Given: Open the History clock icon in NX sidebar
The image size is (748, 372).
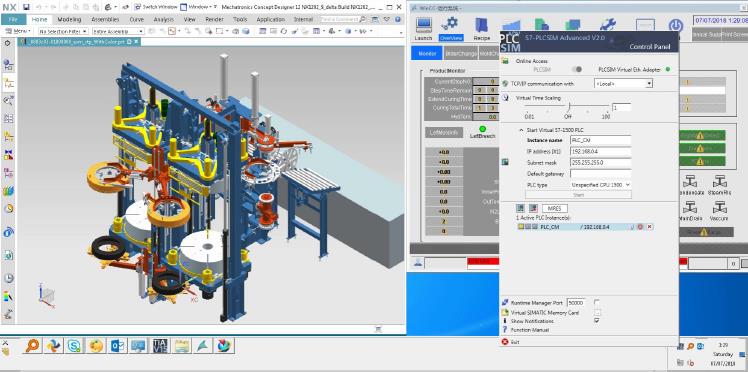Looking at the screenshot, I should (x=8, y=278).
